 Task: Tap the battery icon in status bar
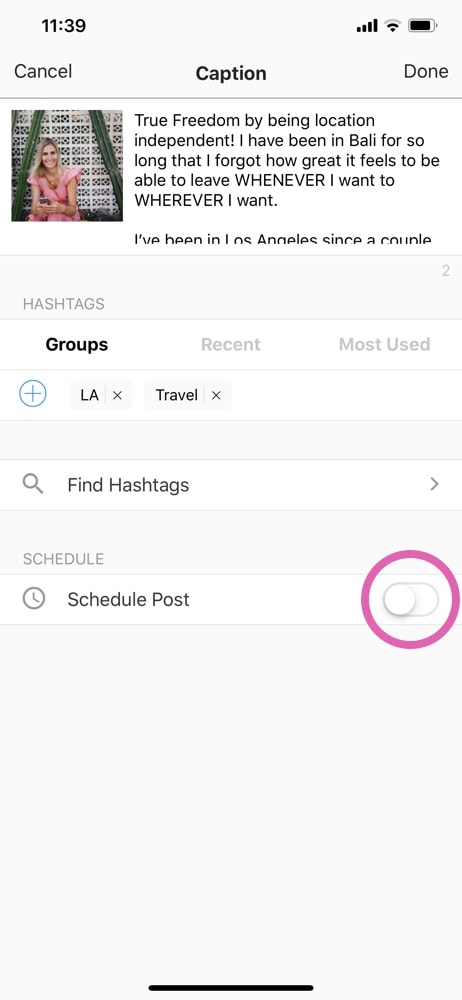[x=422, y=26]
